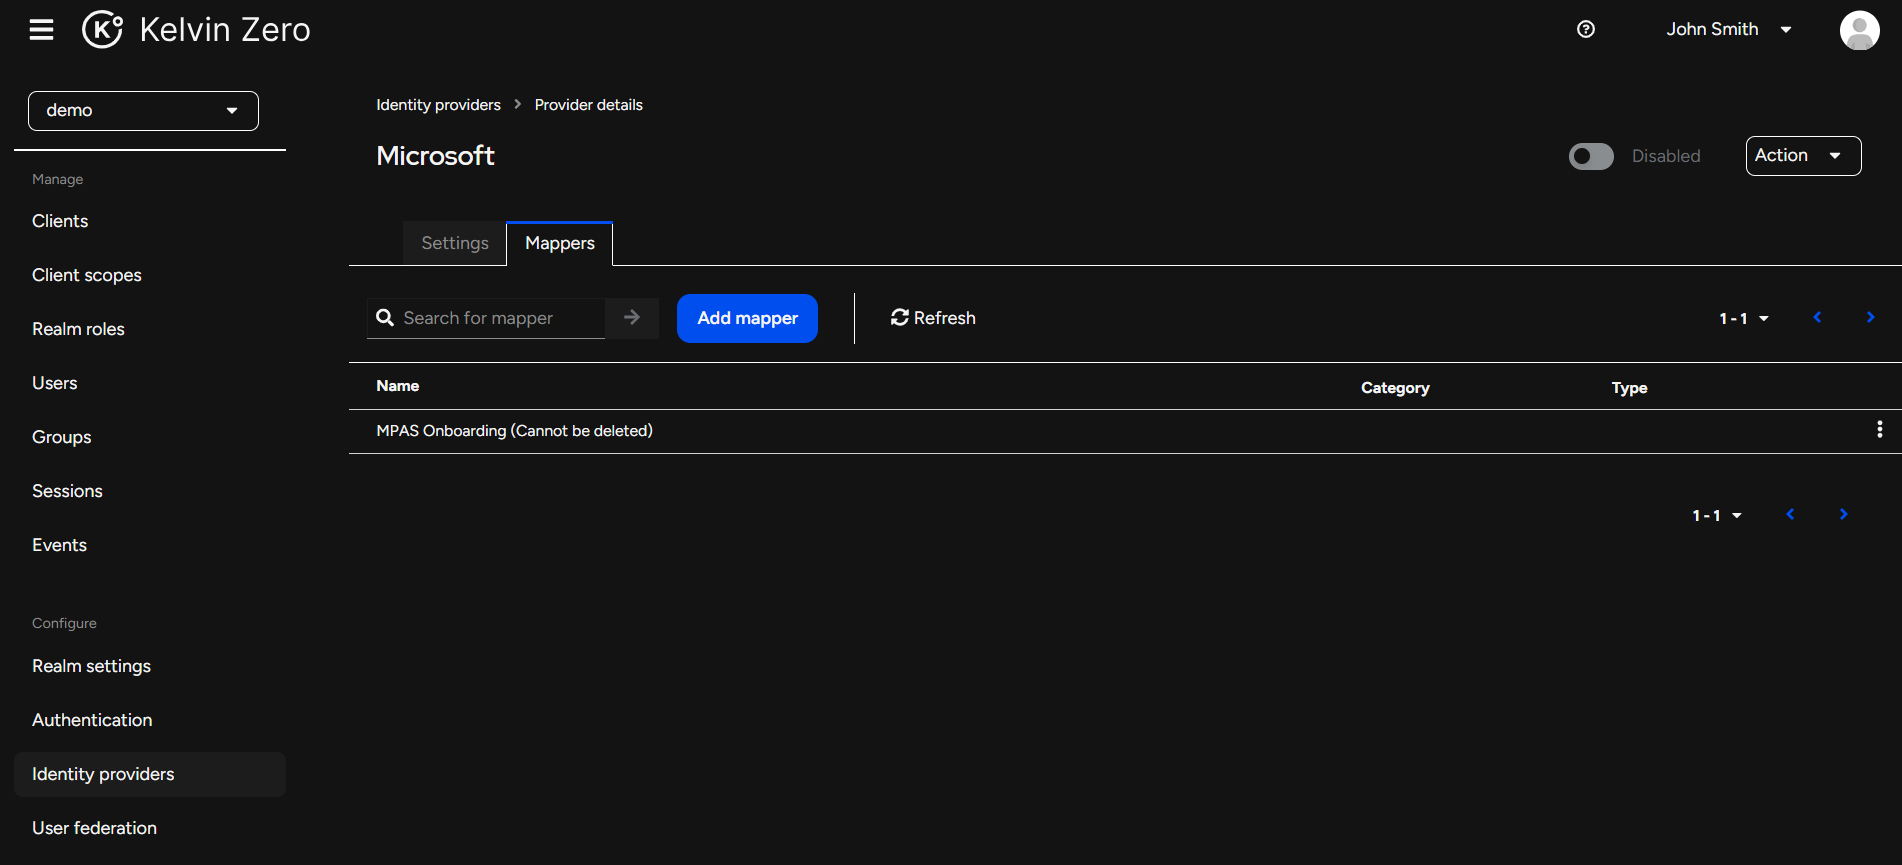The width and height of the screenshot is (1902, 865).
Task: Open the hamburger navigation menu
Action: pos(41,30)
